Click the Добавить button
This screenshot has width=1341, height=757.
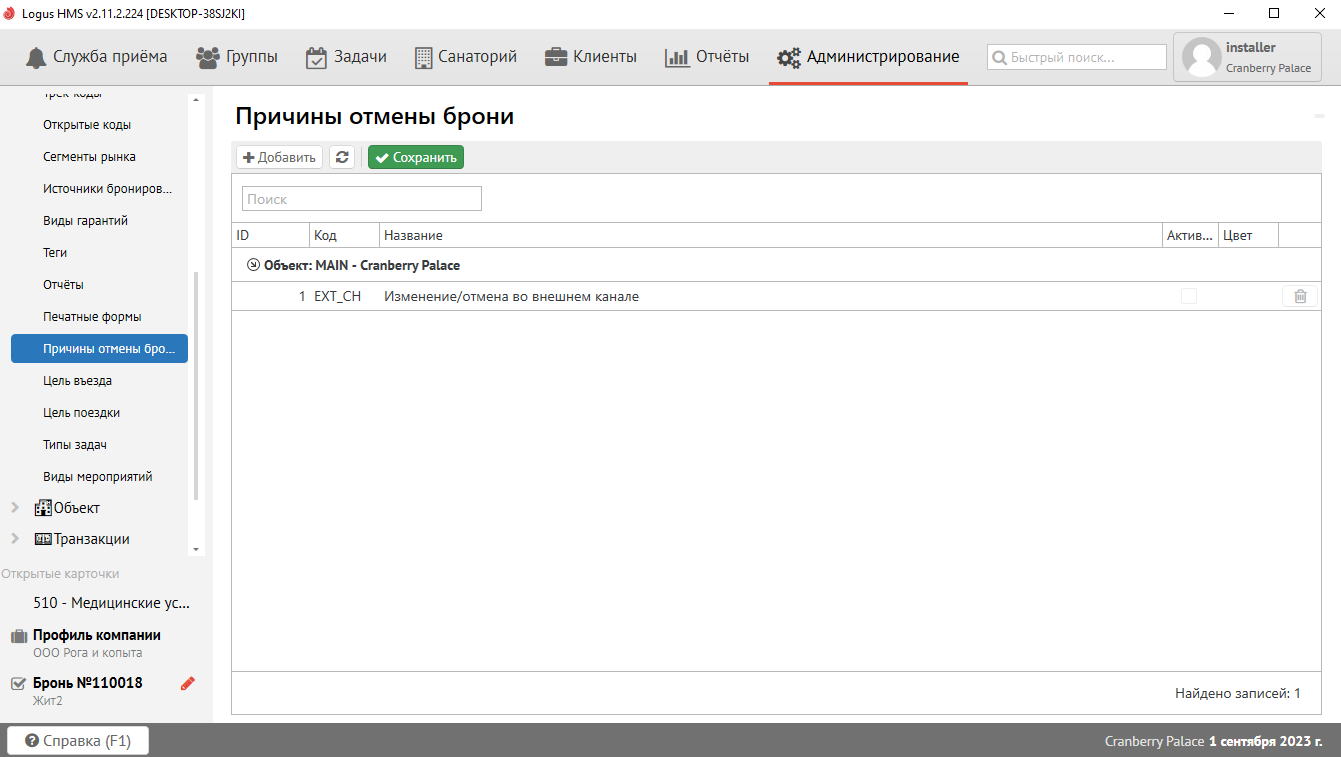[x=279, y=157]
